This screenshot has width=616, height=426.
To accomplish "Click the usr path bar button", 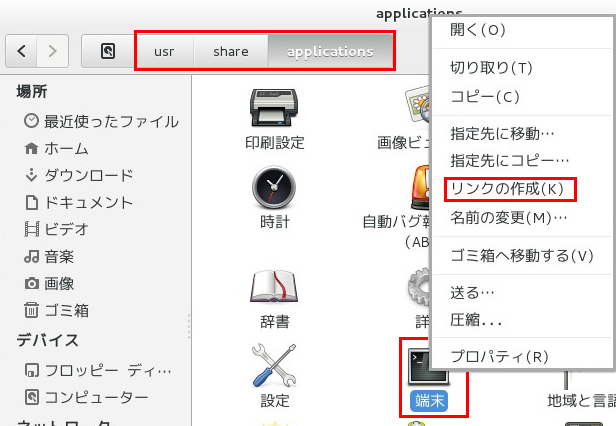I will (x=163, y=50).
